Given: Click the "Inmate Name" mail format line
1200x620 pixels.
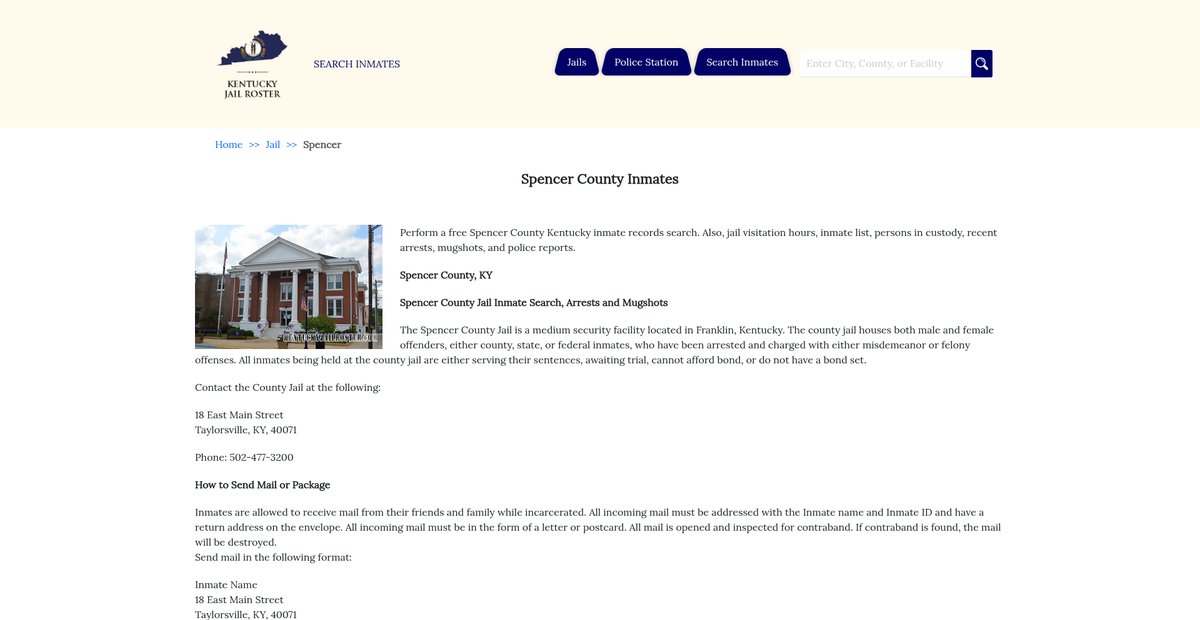Looking at the screenshot, I should (x=226, y=585).
